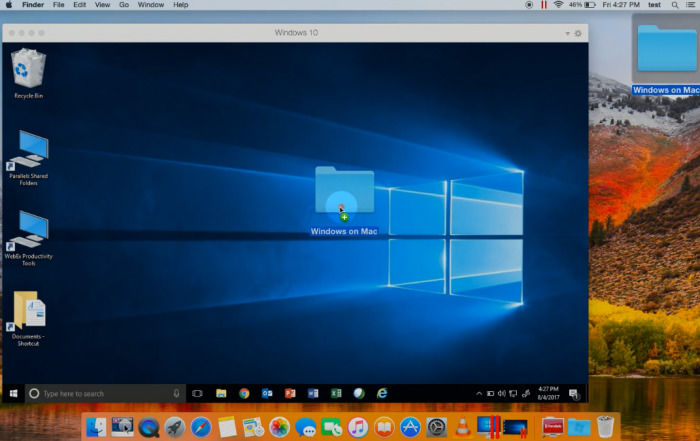Open the Recycle Bin on Windows desktop
700x441 pixels.
tap(29, 74)
